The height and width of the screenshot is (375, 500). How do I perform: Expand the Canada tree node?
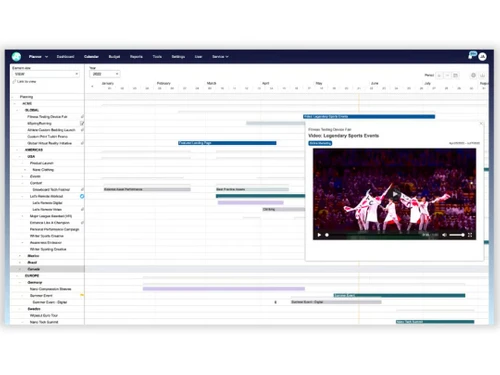point(20,269)
